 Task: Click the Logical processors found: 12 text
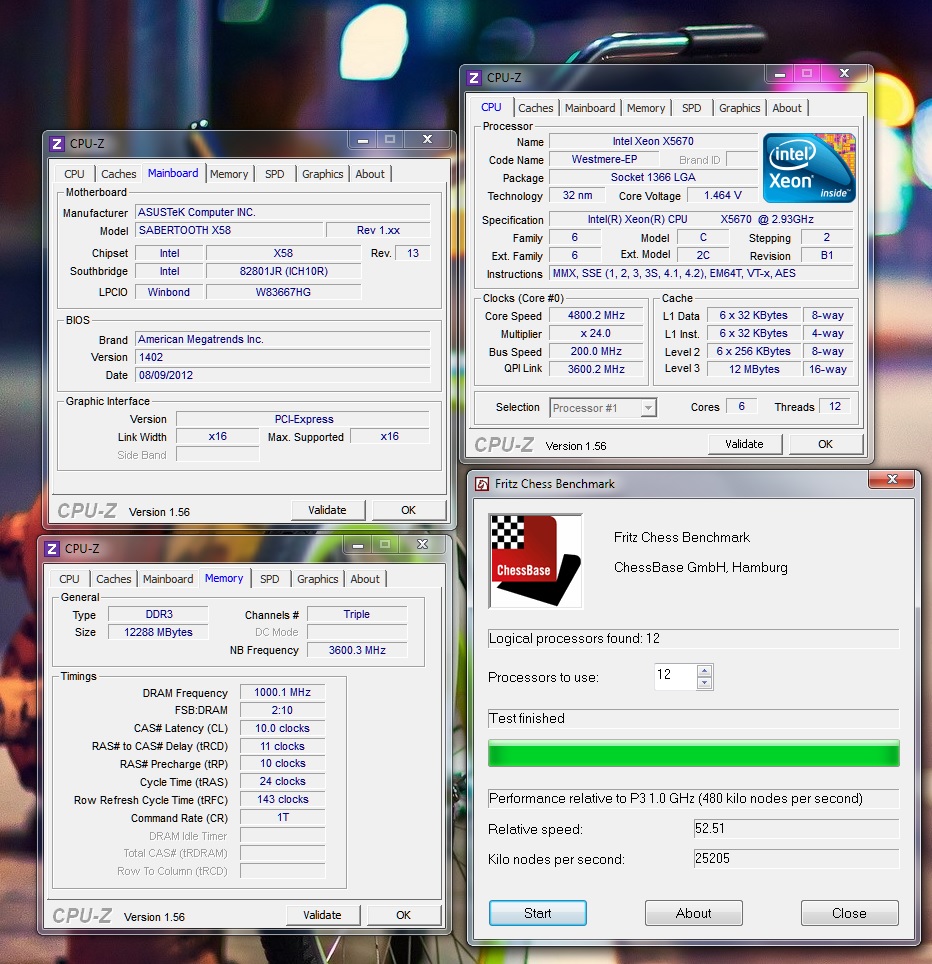pos(574,638)
